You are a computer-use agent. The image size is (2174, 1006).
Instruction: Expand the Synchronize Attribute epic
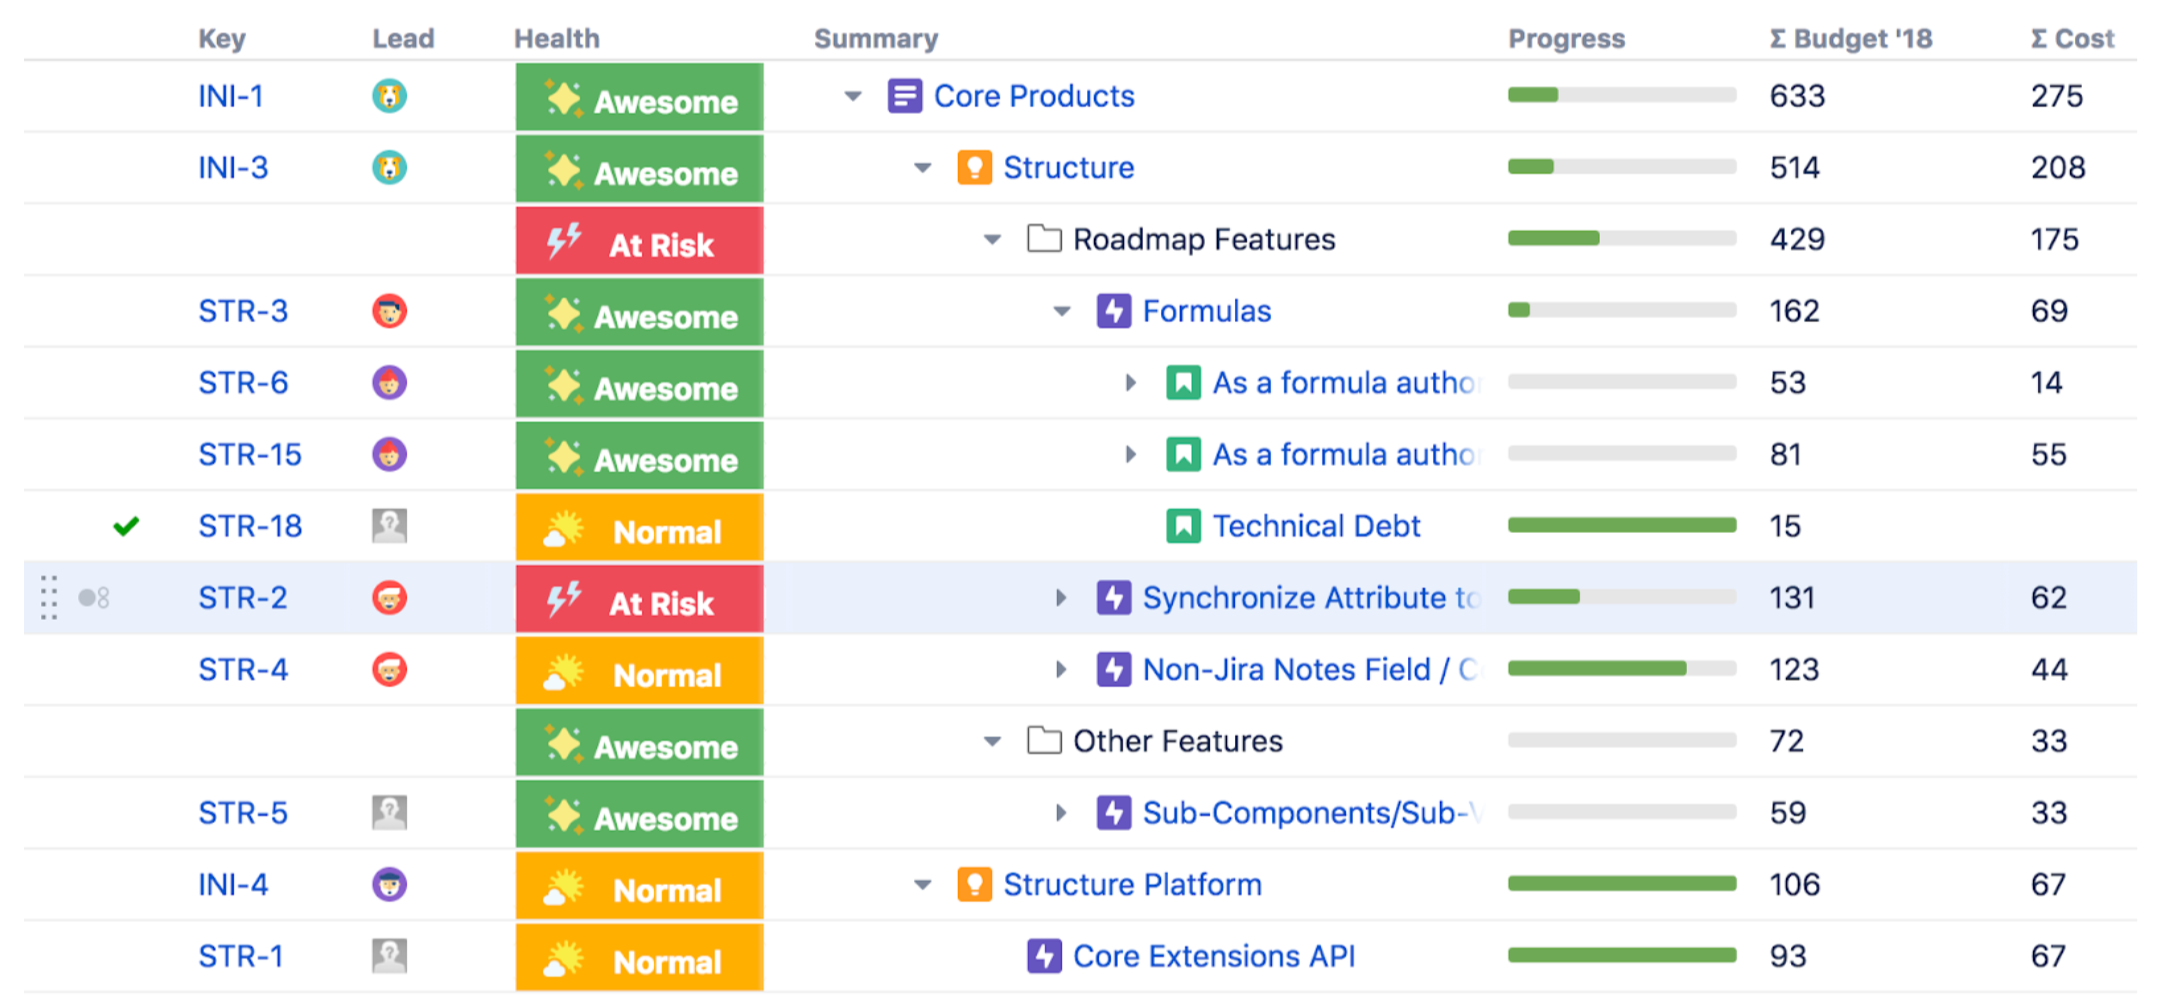pos(1061,598)
